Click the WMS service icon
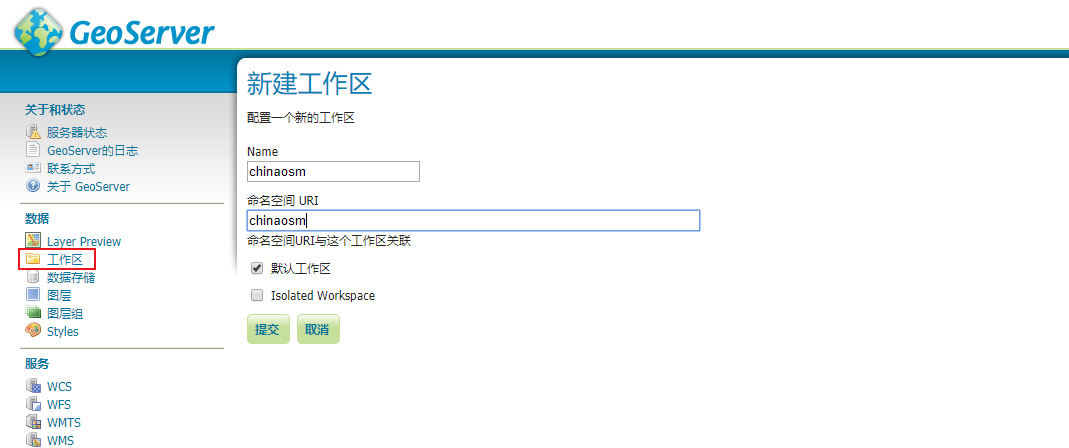 (x=33, y=440)
